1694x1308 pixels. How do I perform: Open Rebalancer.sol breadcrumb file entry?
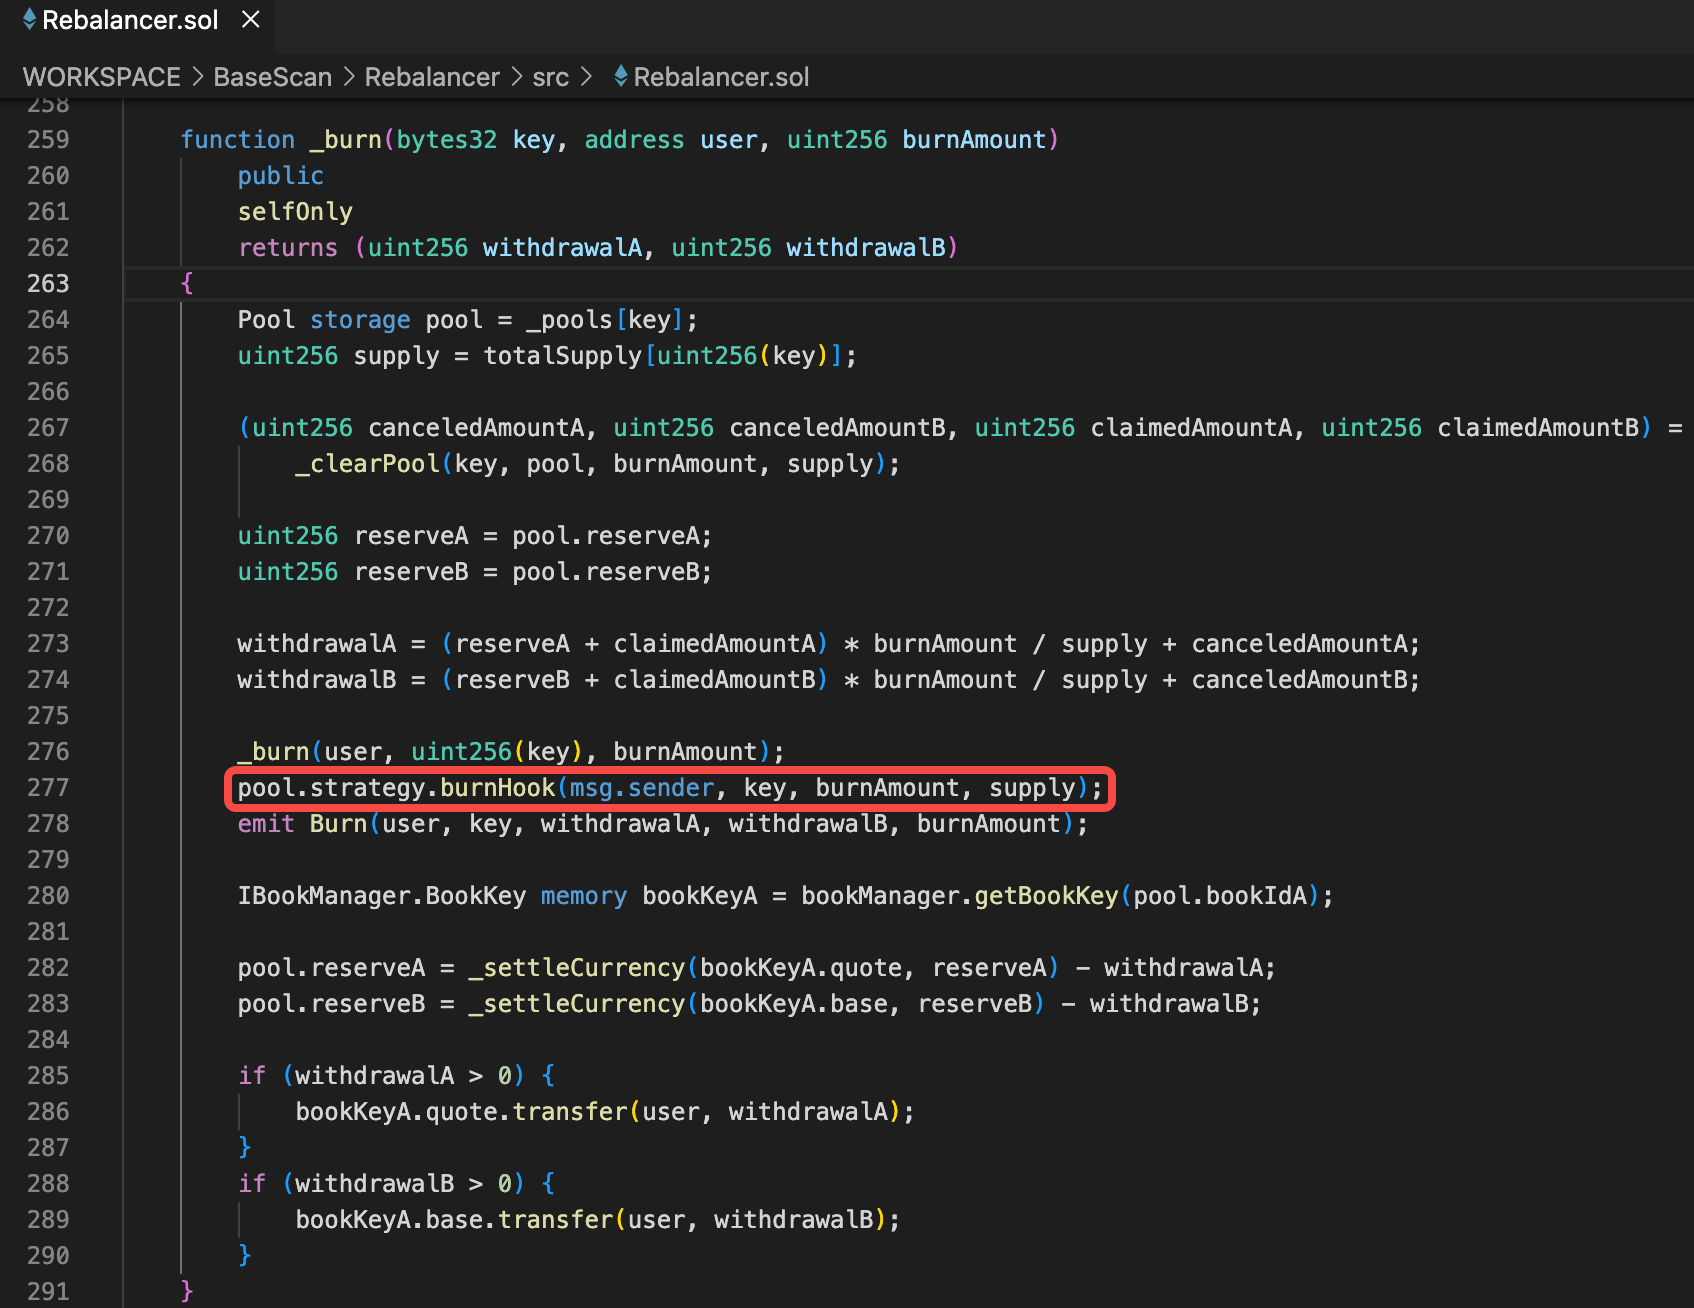(721, 77)
